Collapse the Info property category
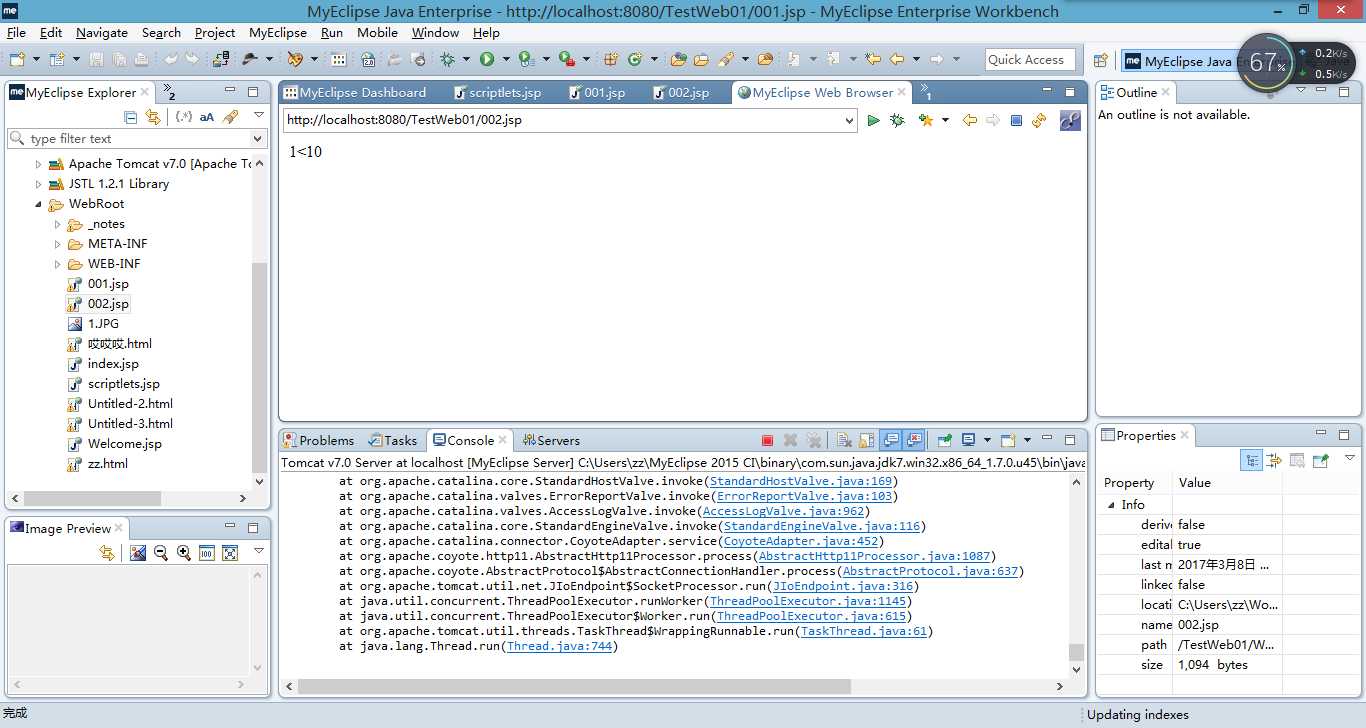Viewport: 1366px width, 728px height. [x=1110, y=505]
